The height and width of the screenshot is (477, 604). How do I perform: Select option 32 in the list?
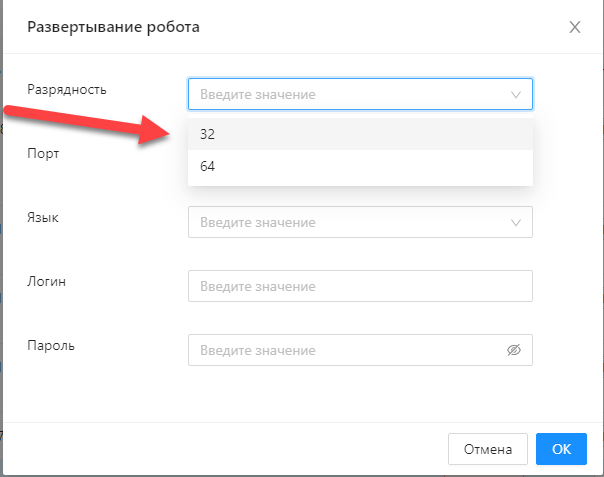click(x=360, y=134)
